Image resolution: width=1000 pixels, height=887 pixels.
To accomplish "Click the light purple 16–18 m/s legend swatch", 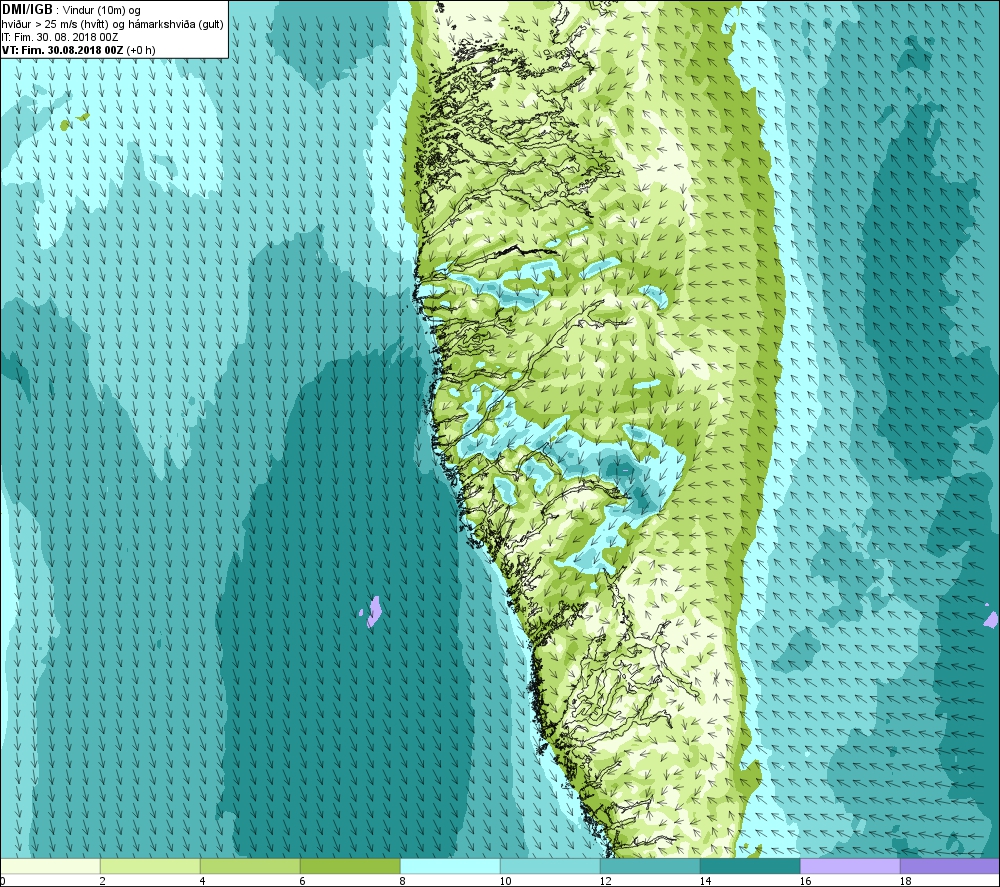I will (850, 866).
